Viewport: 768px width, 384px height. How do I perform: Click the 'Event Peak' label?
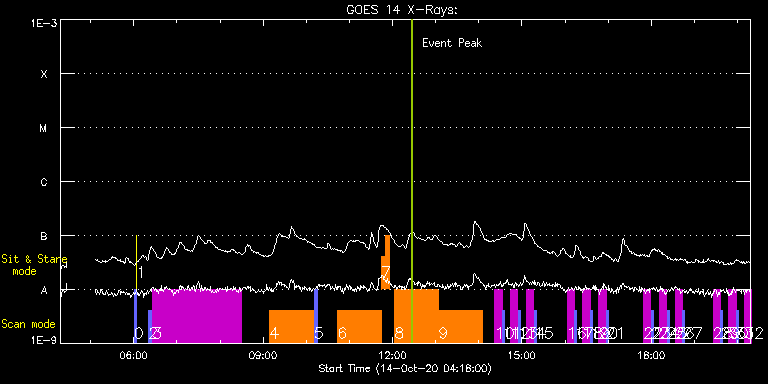452,43
